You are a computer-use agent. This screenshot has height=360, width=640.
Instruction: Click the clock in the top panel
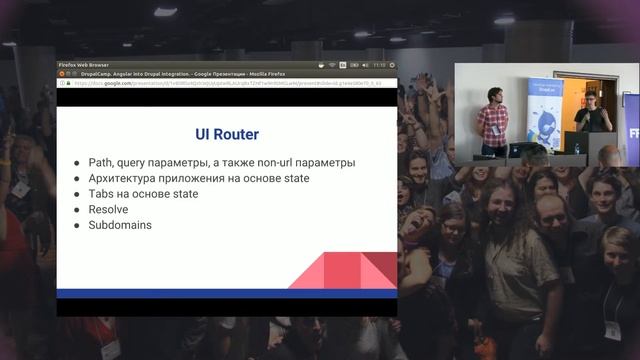click(x=380, y=65)
